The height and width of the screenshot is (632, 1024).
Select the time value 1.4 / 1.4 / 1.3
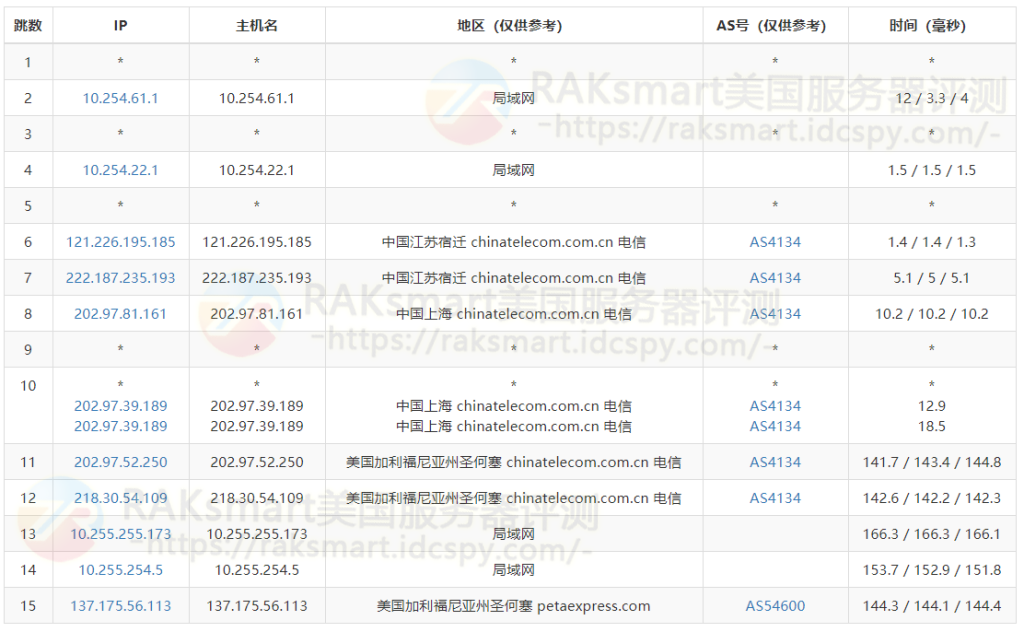coord(932,242)
